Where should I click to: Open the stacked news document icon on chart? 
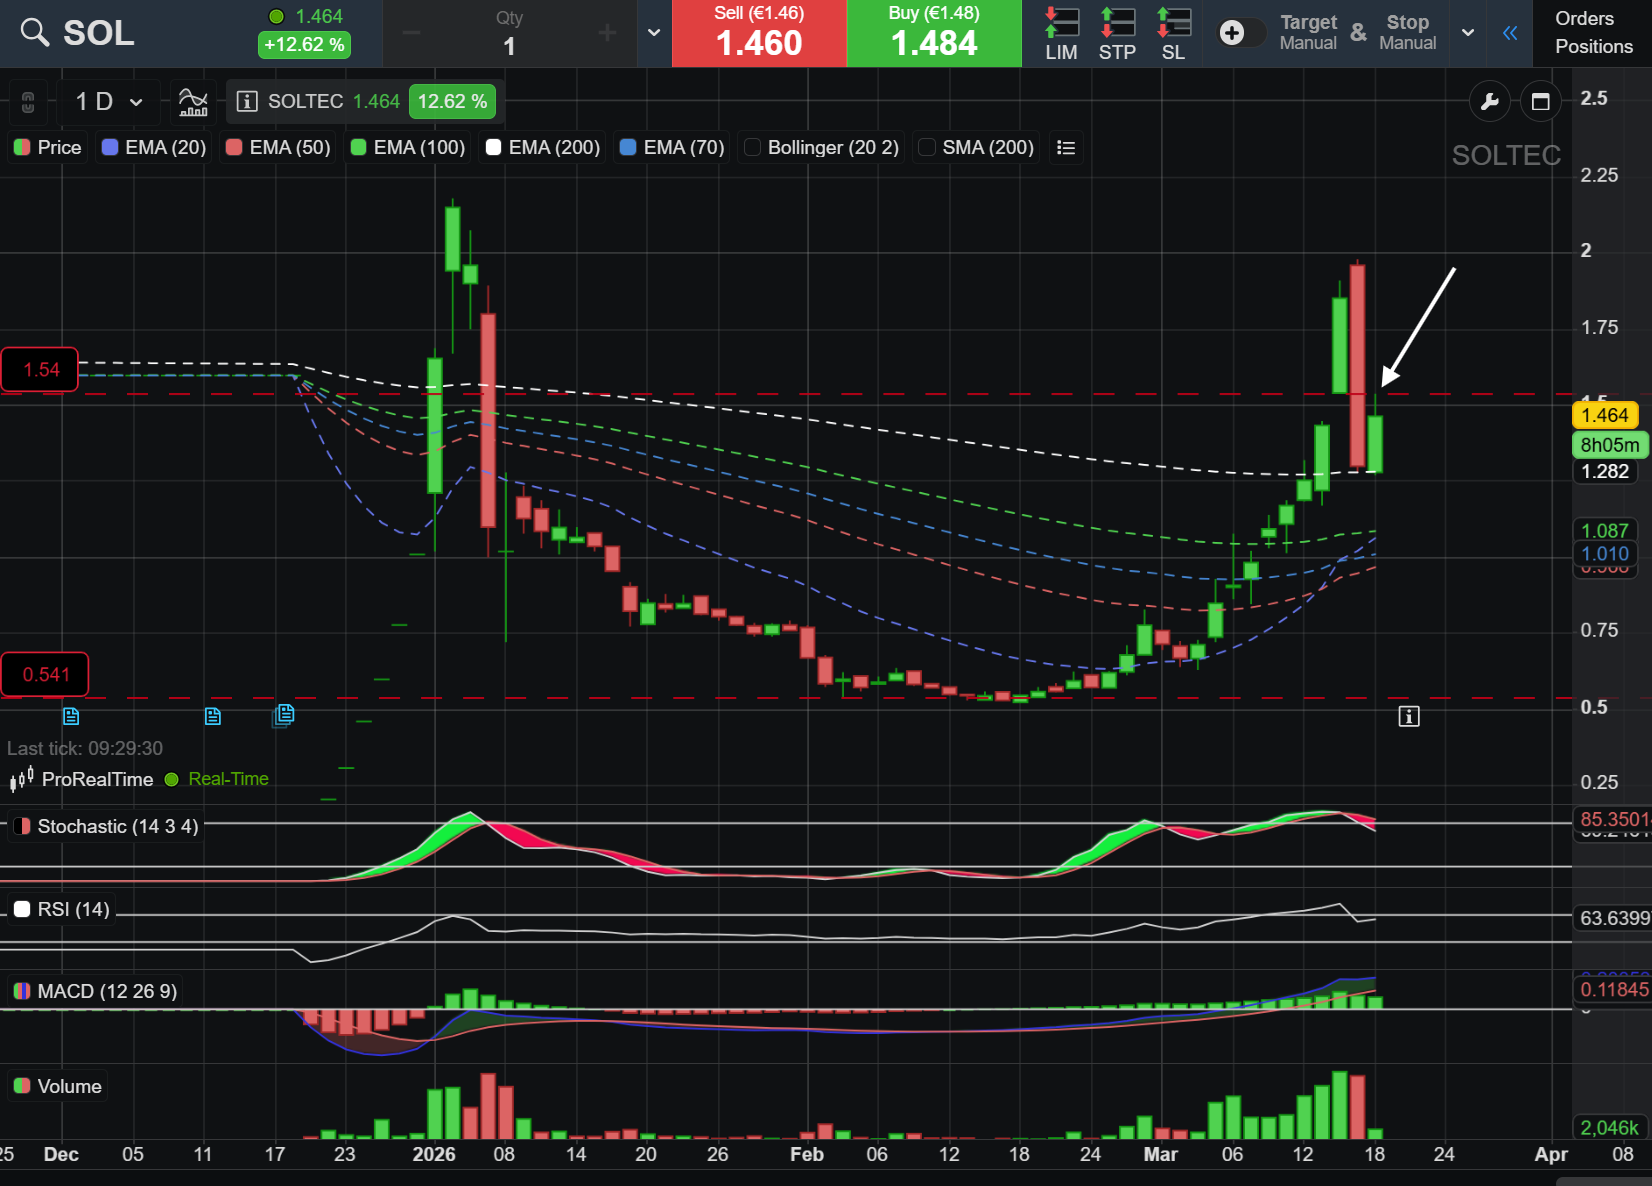[284, 714]
